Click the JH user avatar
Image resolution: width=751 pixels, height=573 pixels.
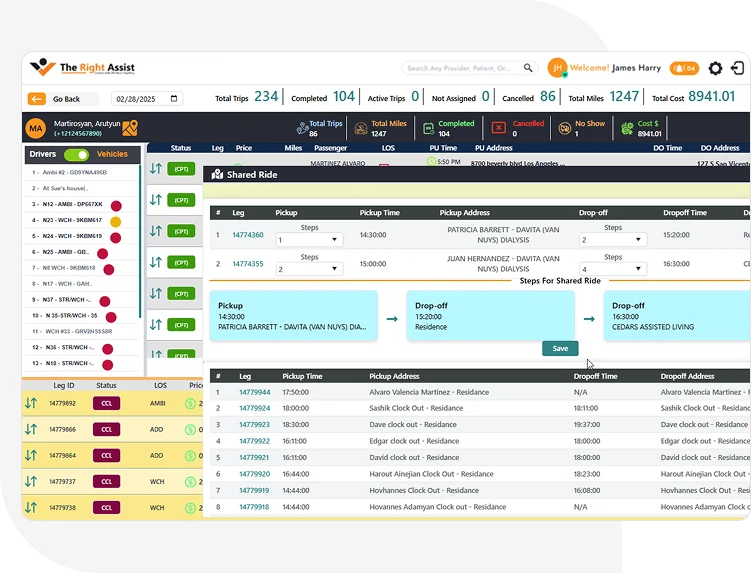(558, 68)
